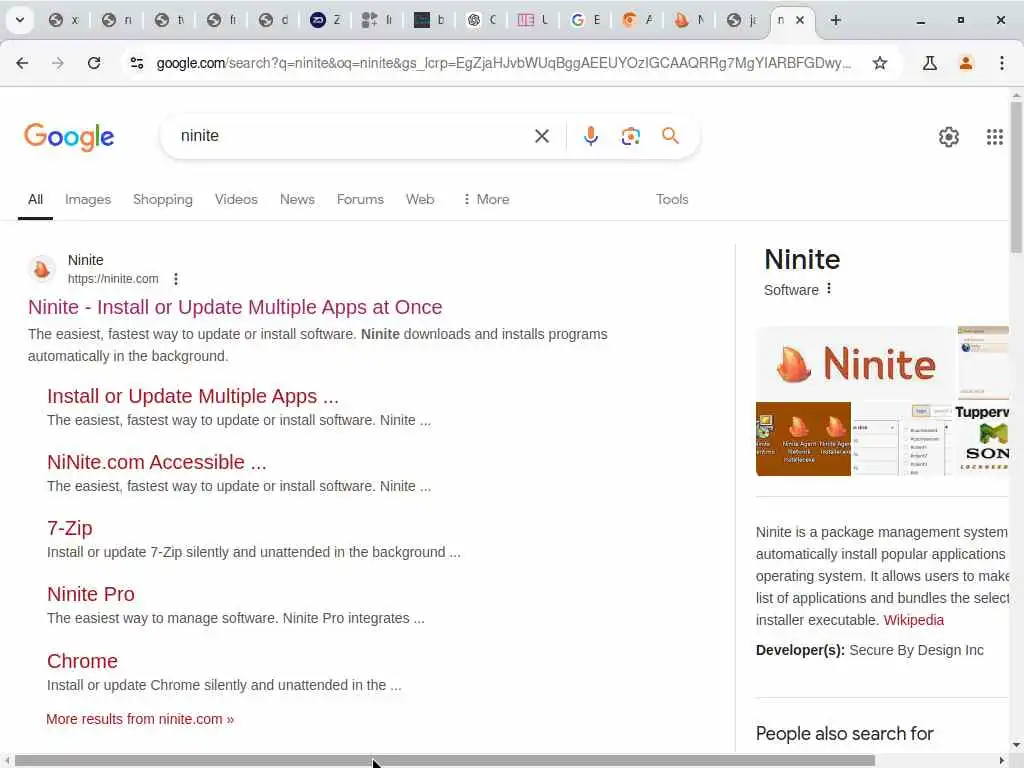The width and height of the screenshot is (1024, 768).
Task: Open the orange Ninite agent icons thumbnail
Action: coord(803,439)
